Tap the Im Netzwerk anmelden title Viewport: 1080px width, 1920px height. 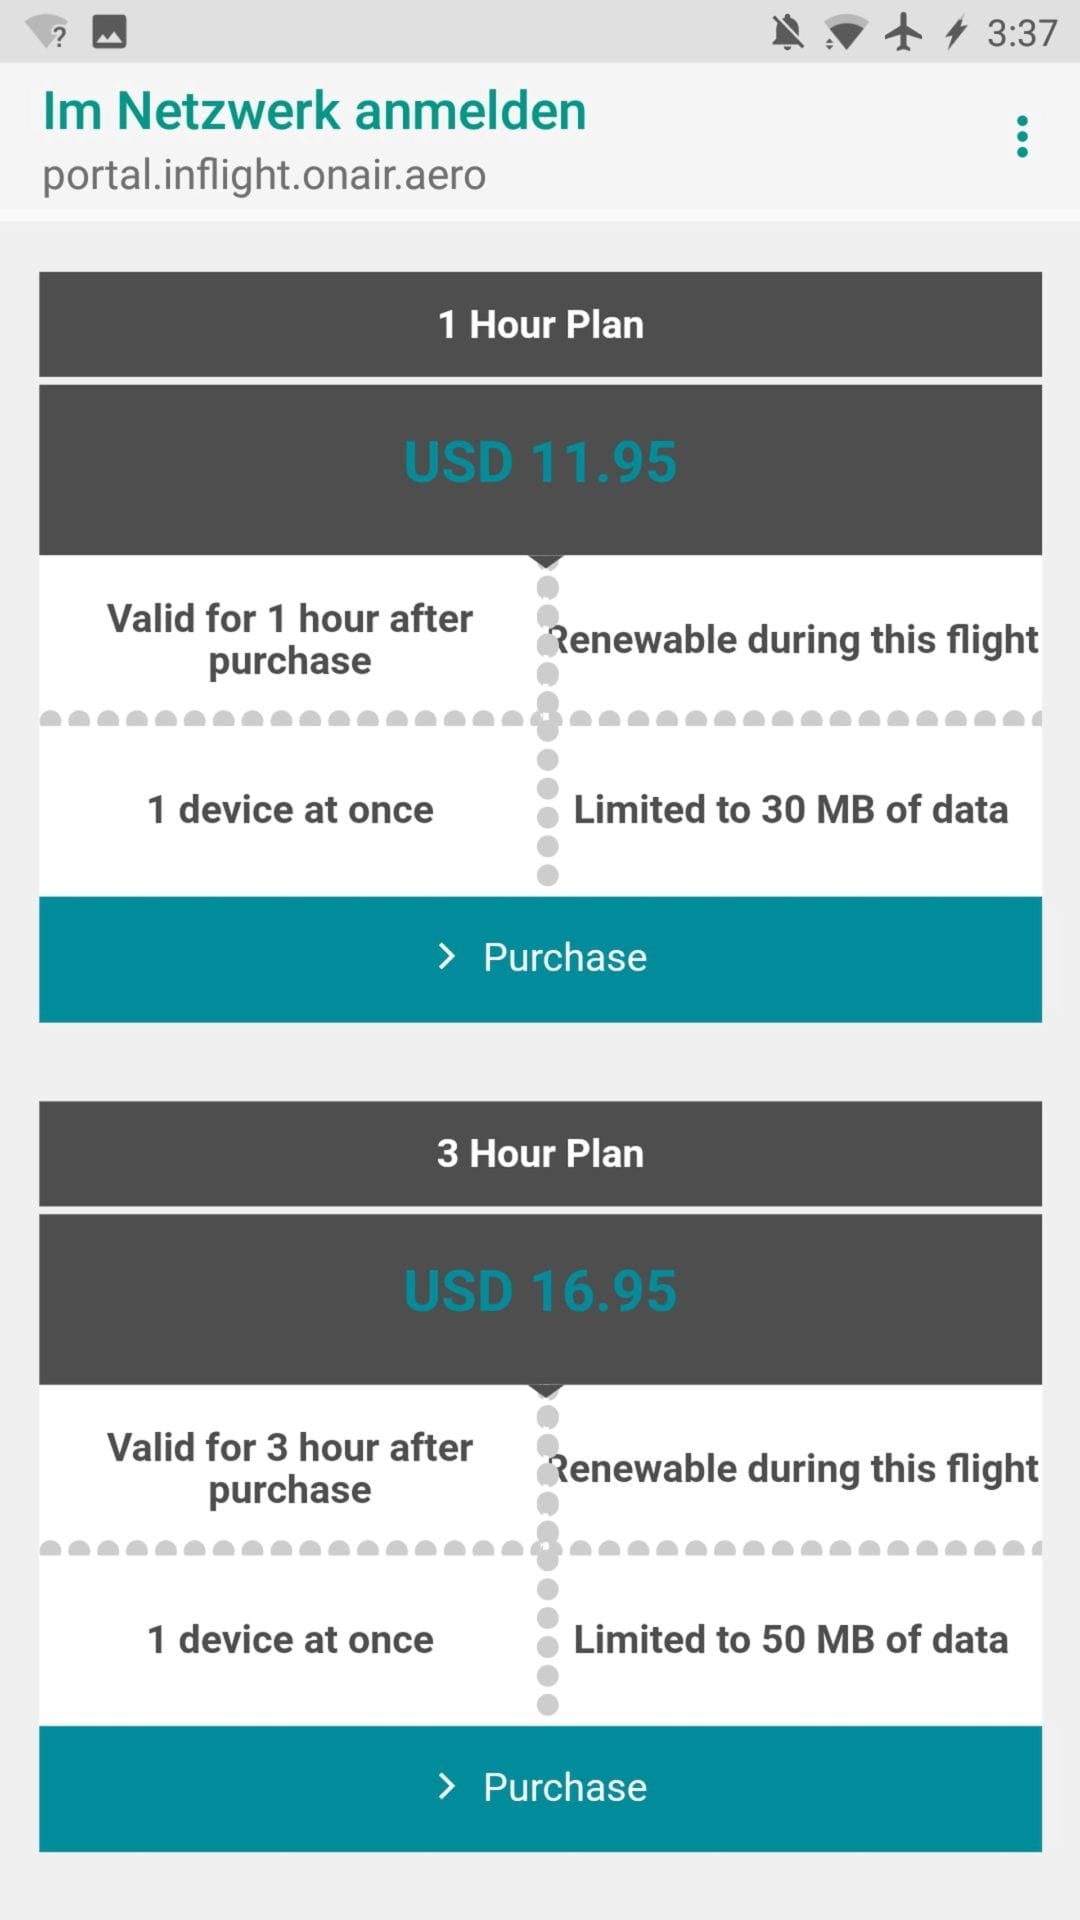coord(314,111)
